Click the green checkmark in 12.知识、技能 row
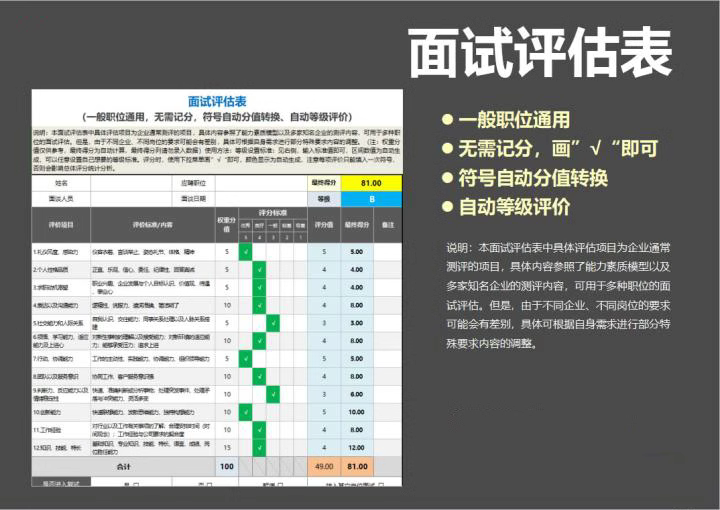 tap(259, 447)
